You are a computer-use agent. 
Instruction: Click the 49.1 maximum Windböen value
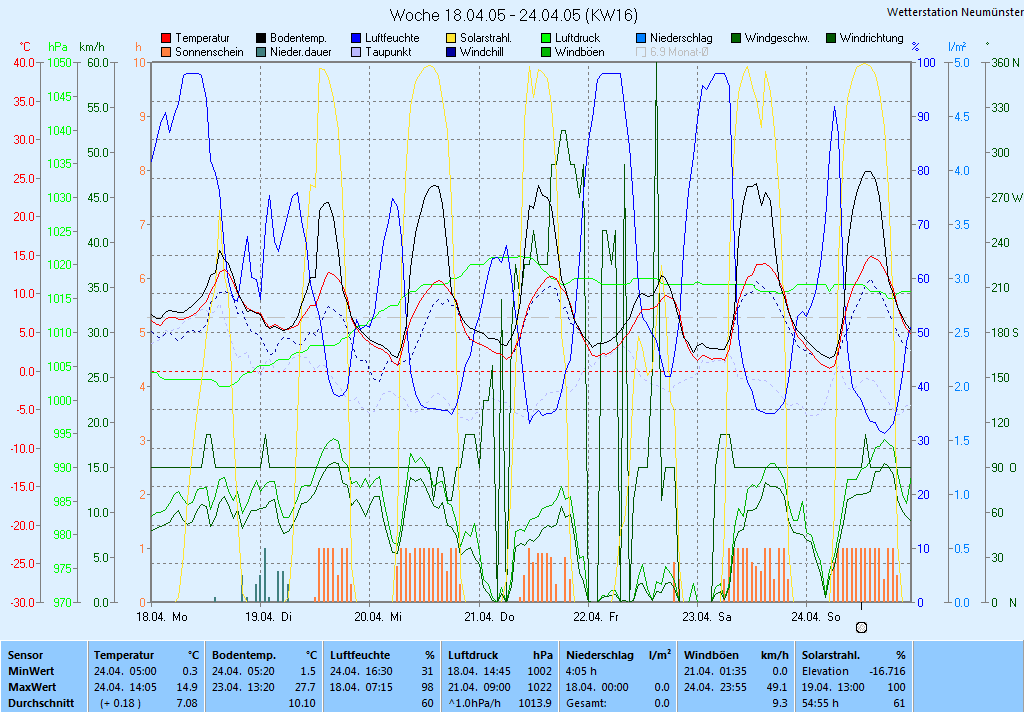(x=777, y=687)
